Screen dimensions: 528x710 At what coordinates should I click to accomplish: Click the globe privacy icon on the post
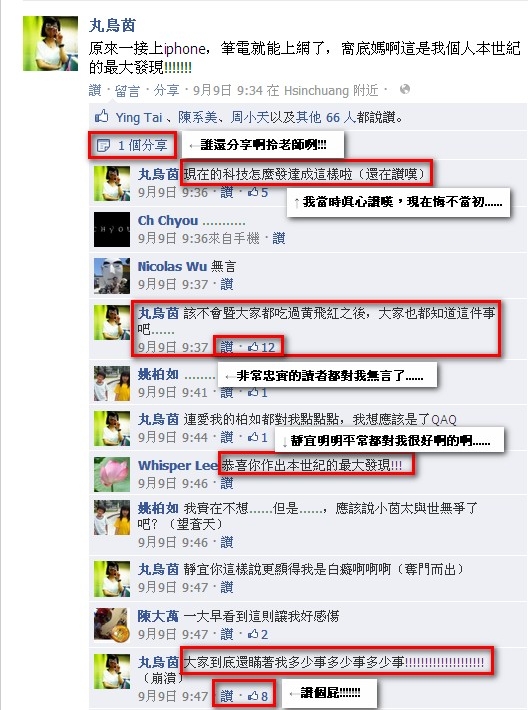[405, 90]
